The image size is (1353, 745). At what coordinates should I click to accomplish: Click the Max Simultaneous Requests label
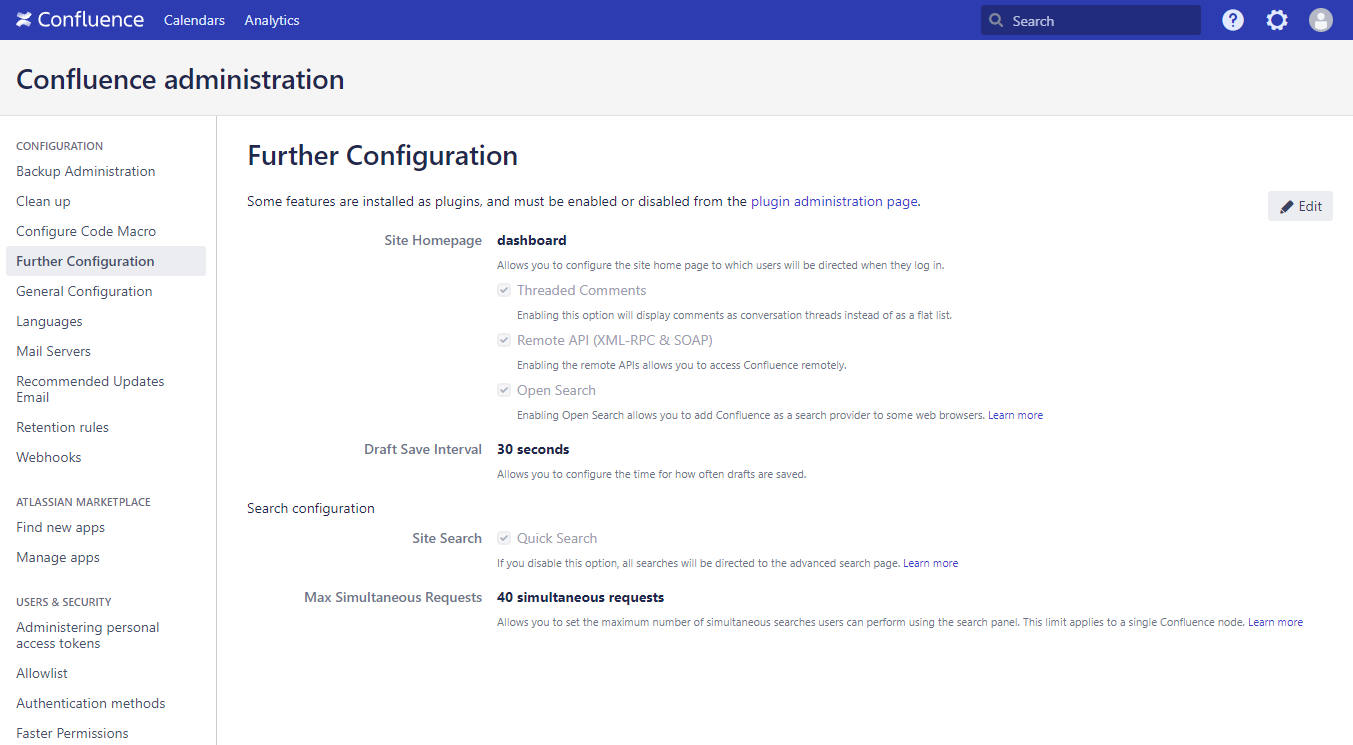click(x=393, y=597)
